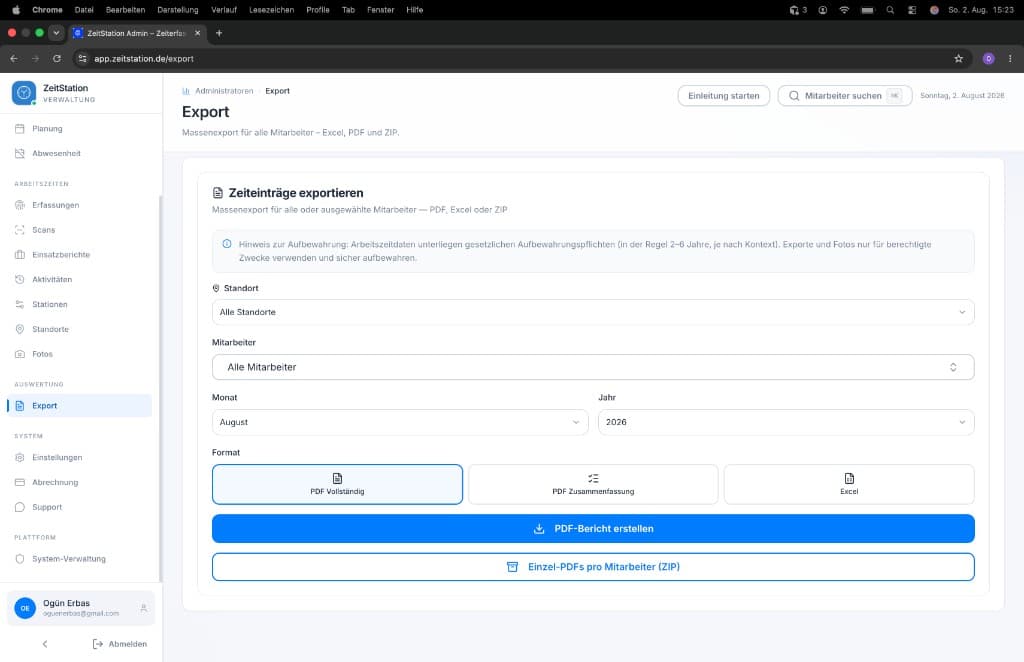Viewport: 1024px width, 662px height.
Task: Click the Stationen sidebar icon
Action: (20, 304)
